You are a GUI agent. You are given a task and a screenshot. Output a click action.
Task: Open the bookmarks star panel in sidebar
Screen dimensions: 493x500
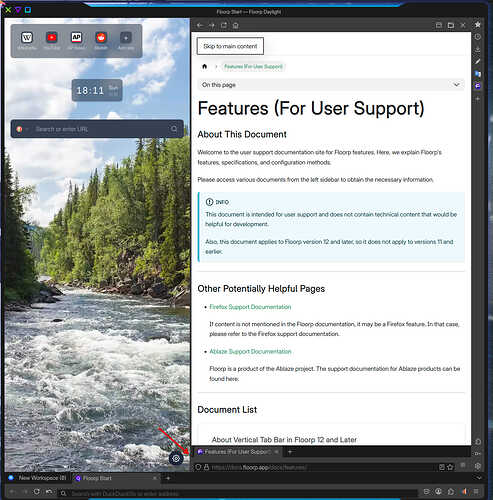pyautogui.click(x=478, y=25)
